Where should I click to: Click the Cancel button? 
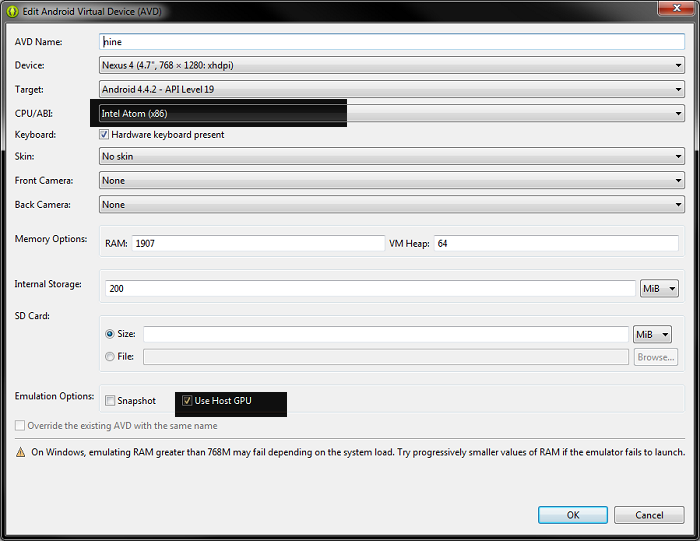coord(649,515)
